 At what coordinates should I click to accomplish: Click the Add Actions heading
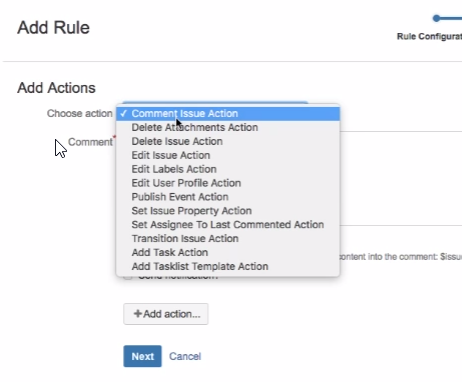pyautogui.click(x=56, y=88)
